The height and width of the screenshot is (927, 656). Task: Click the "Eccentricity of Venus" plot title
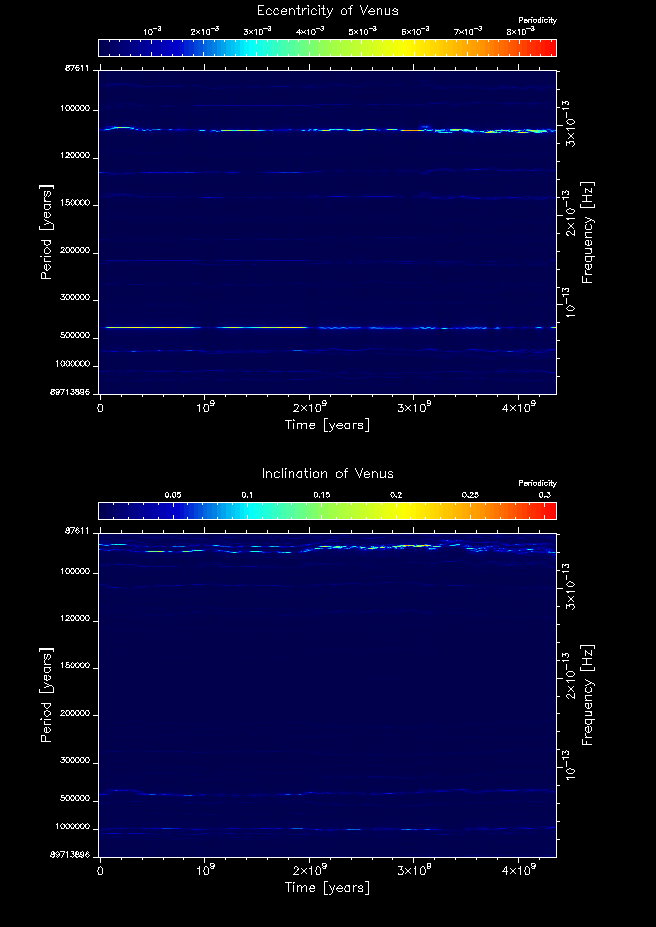pos(327,11)
